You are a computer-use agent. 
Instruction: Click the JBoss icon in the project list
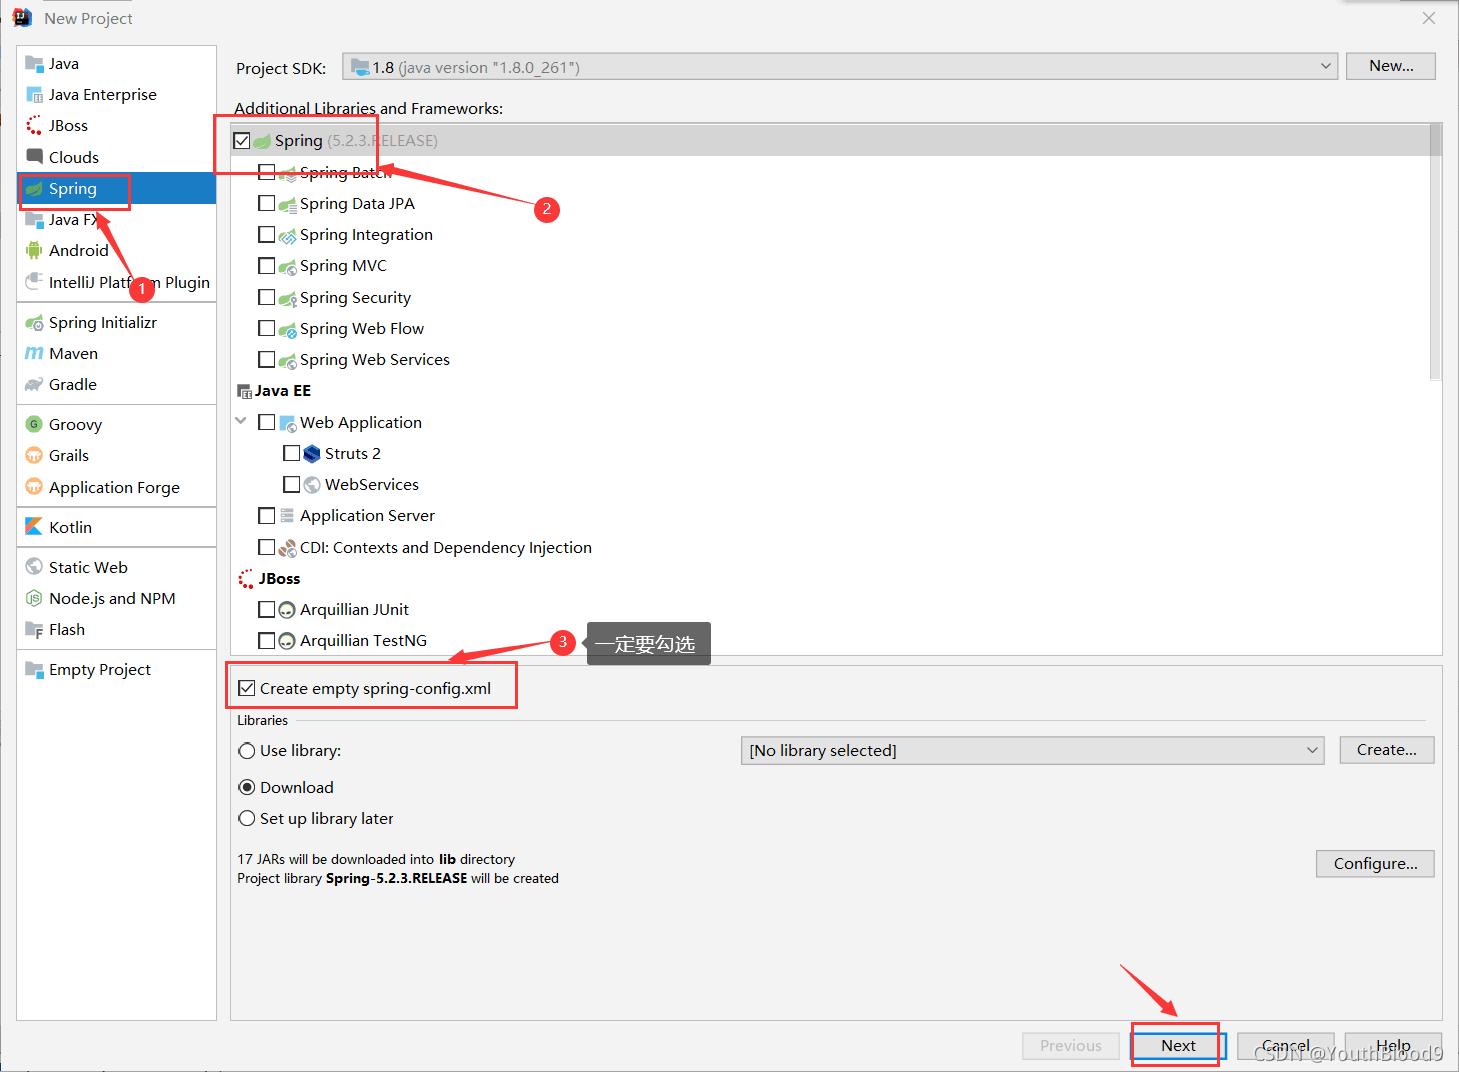click(34, 126)
